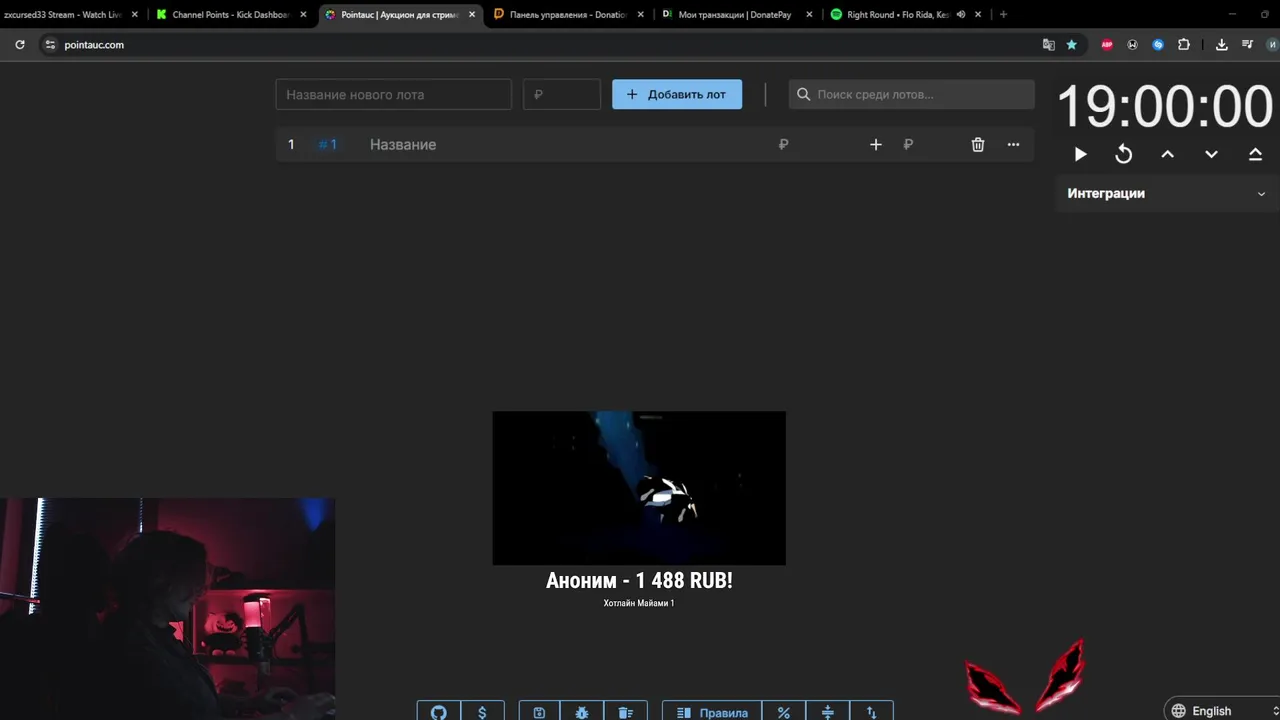Click the site info icon in address bar
Screen dimensions: 1280x720
50,44
